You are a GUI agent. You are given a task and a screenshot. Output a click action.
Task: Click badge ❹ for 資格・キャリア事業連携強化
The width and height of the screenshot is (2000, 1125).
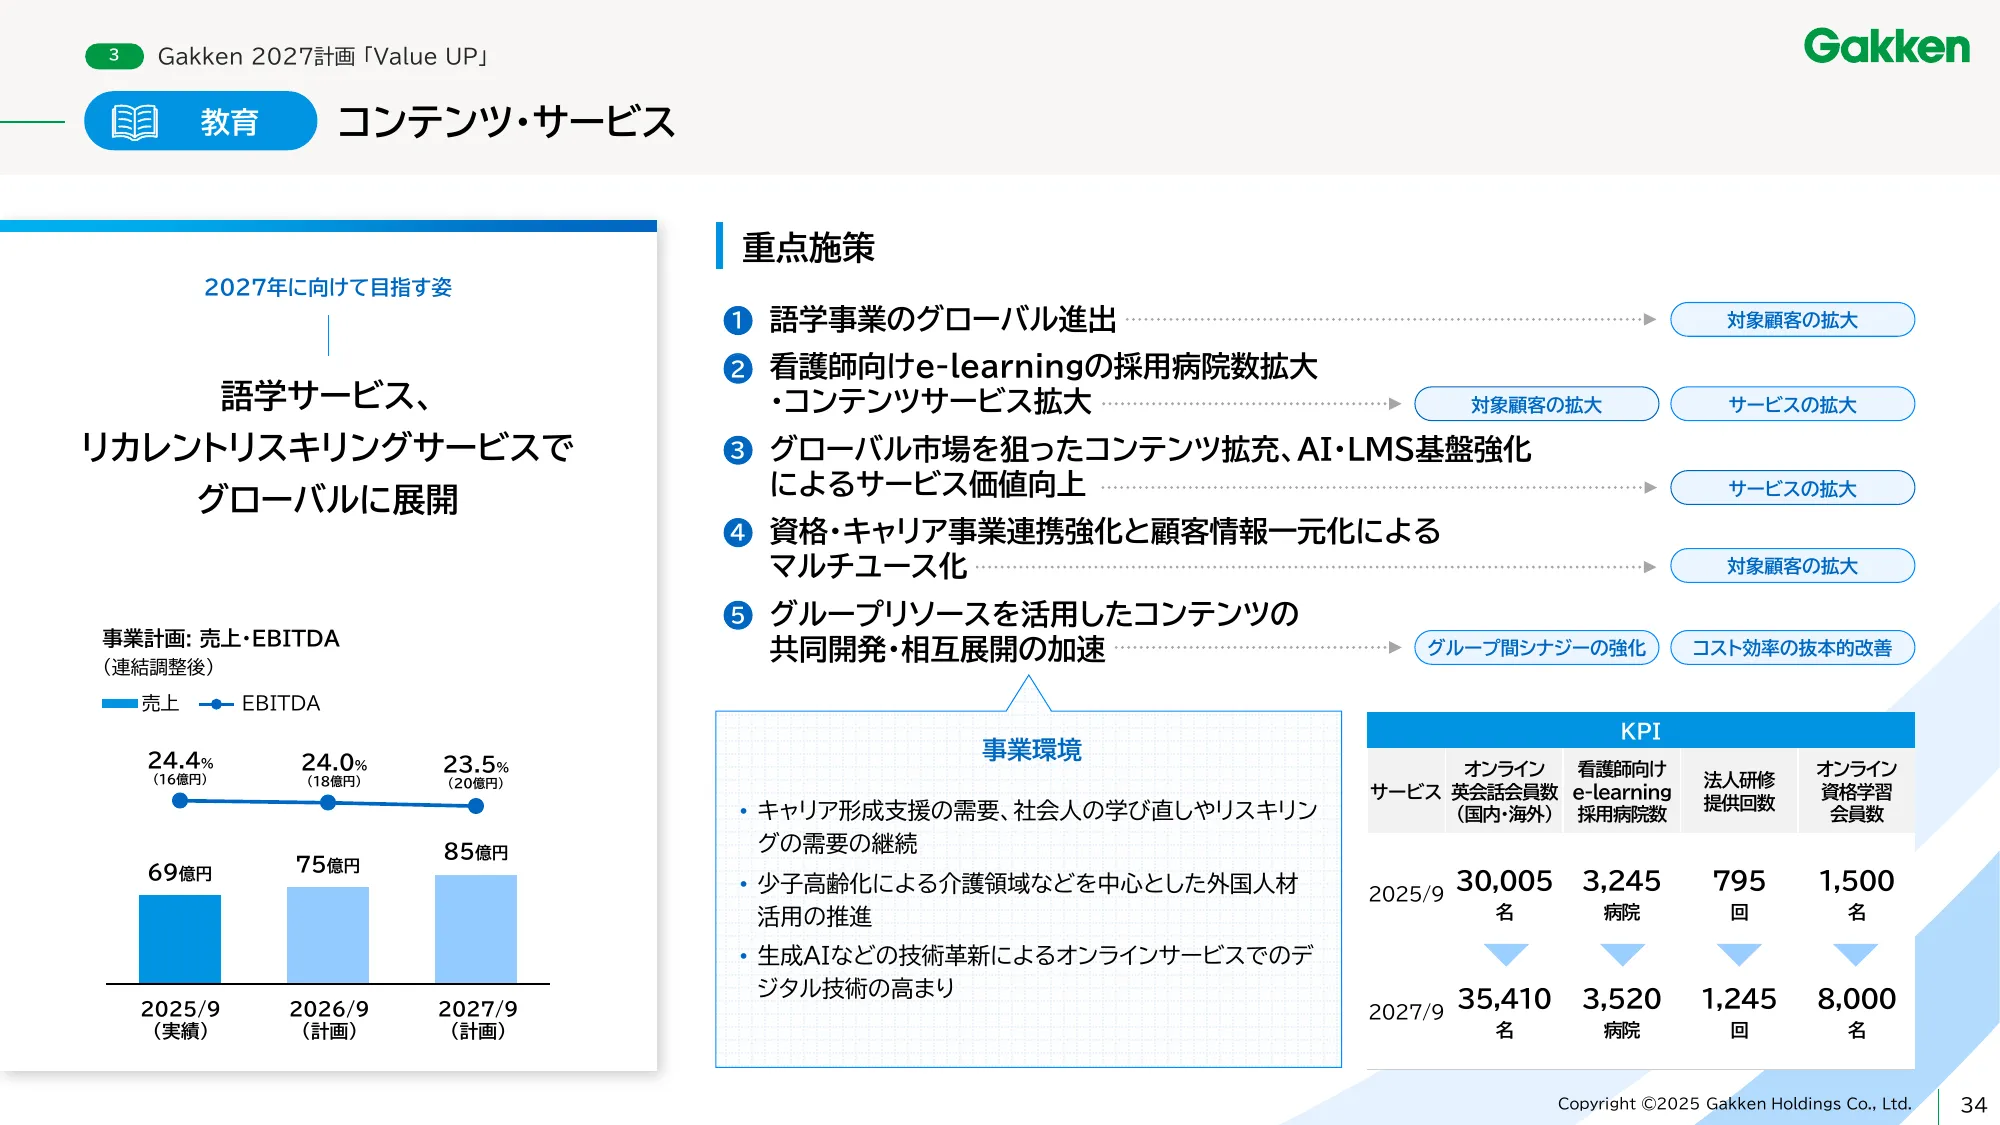coord(737,534)
